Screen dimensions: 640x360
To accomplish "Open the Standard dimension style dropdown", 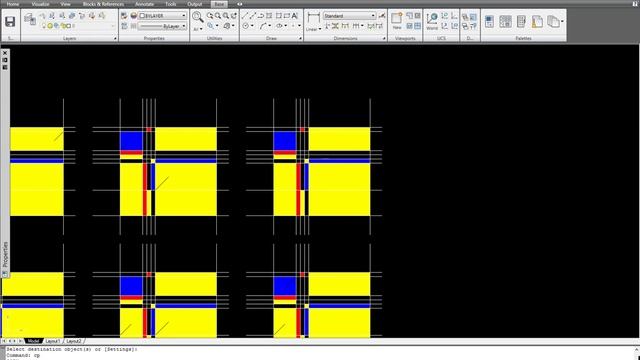I will (349, 16).
